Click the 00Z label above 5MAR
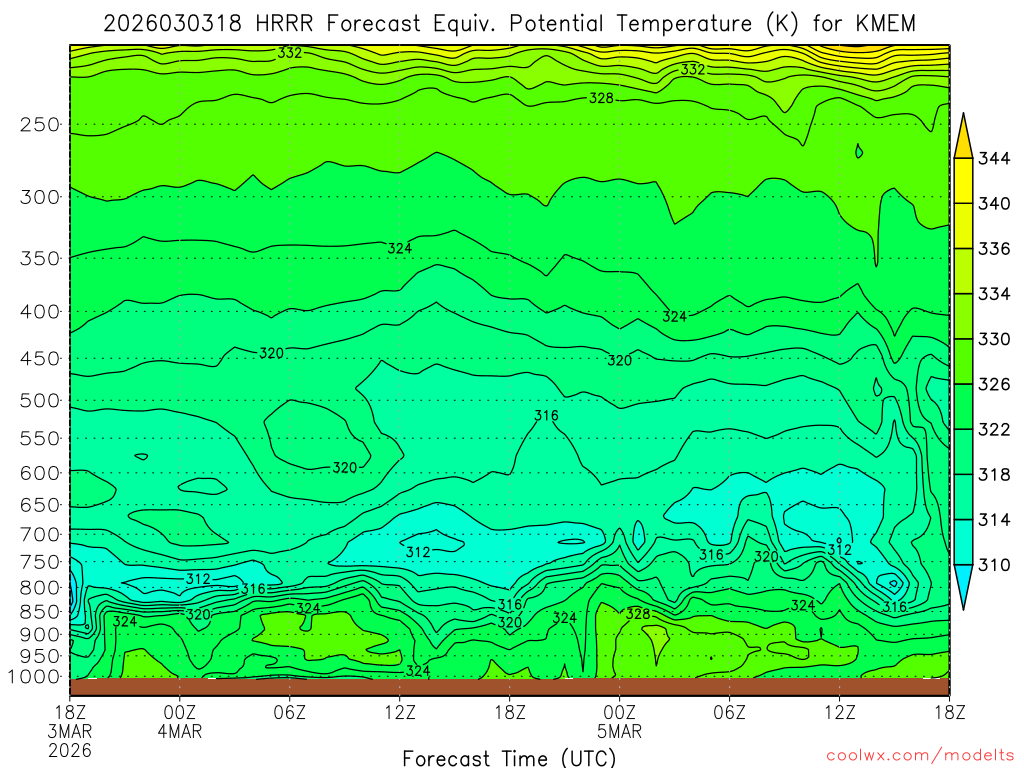 [619, 712]
